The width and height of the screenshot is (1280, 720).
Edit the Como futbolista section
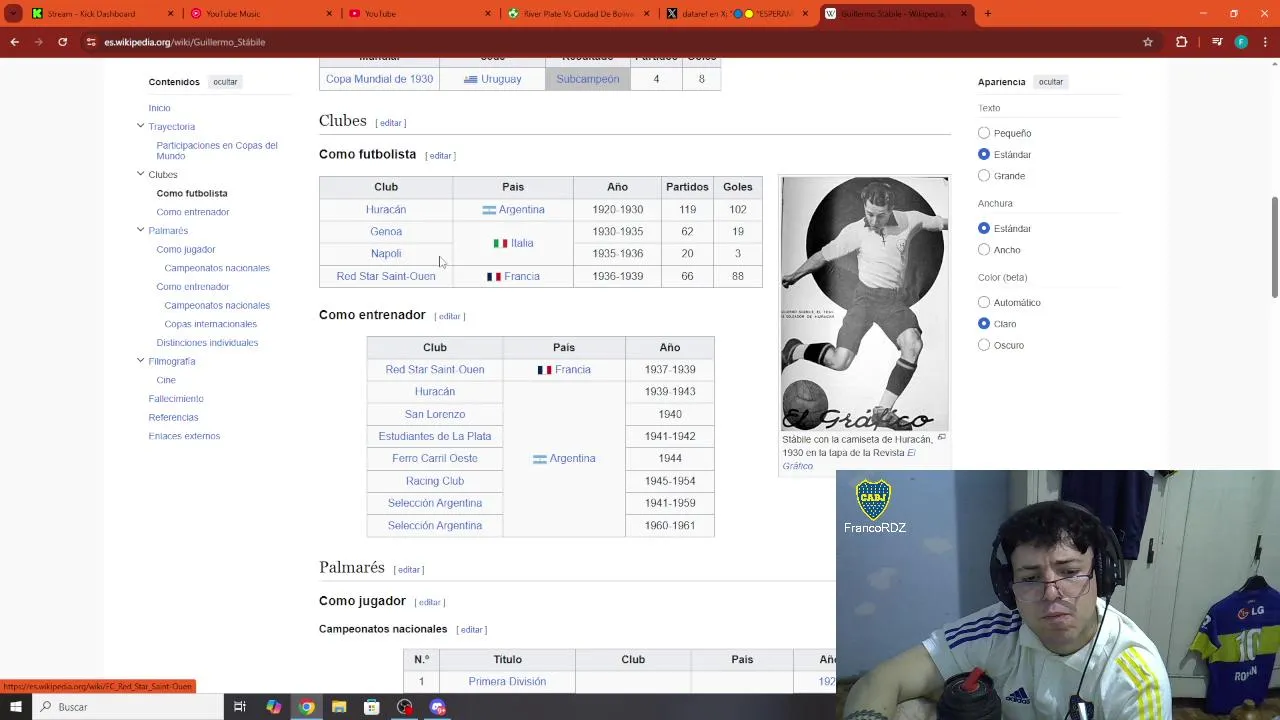pyautogui.click(x=440, y=156)
